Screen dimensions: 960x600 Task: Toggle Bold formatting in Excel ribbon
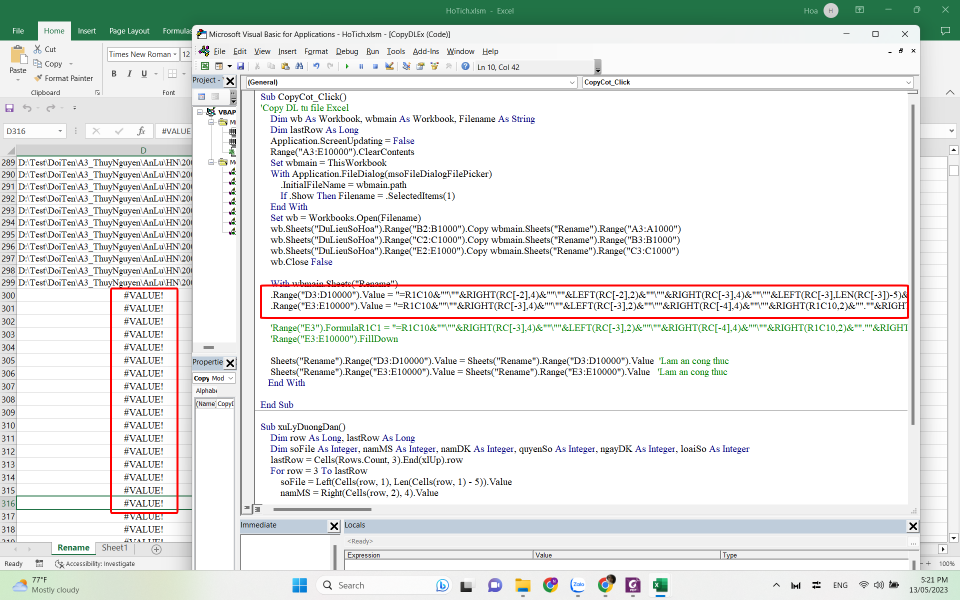tap(115, 74)
